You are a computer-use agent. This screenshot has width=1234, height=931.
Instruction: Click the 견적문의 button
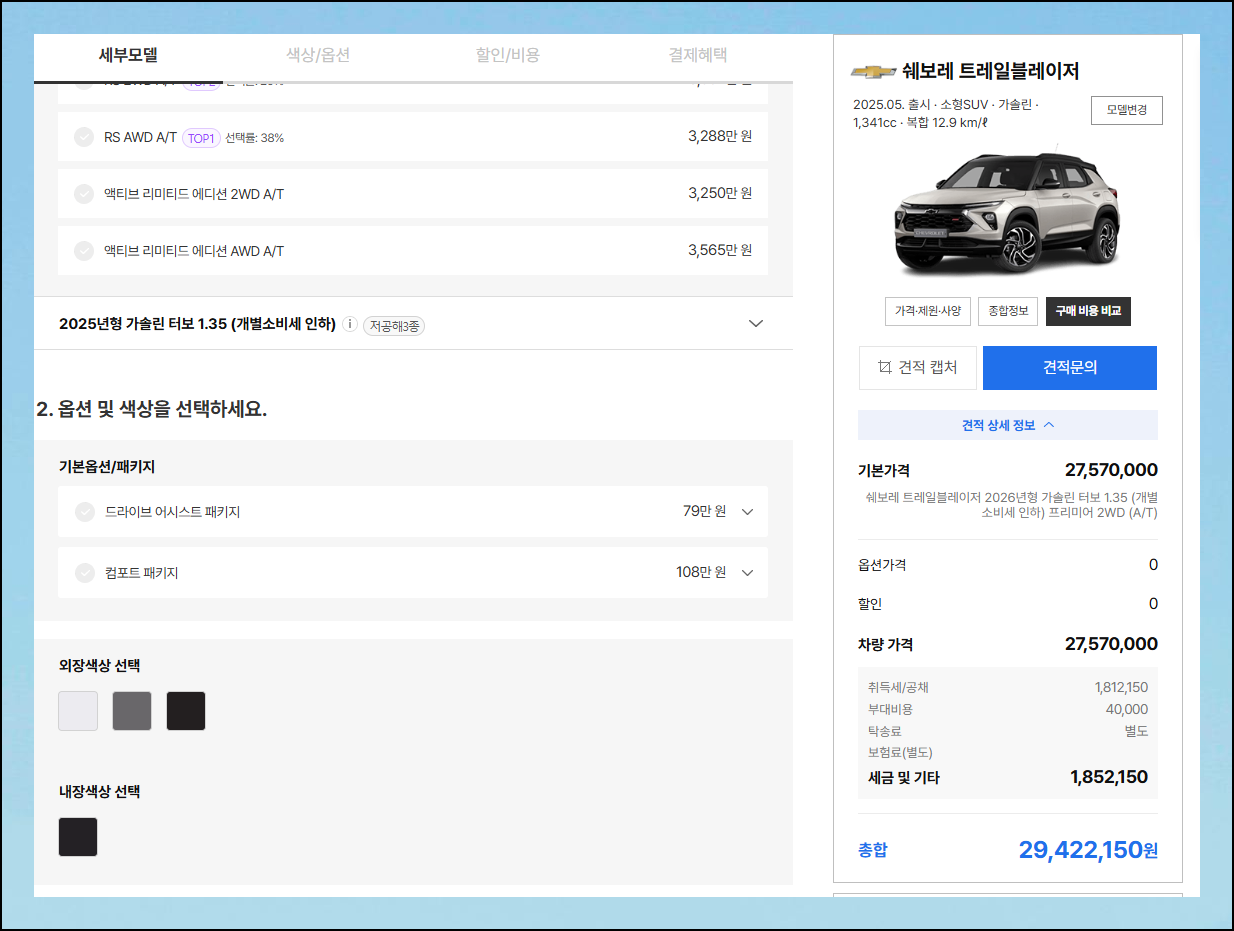tap(1070, 368)
